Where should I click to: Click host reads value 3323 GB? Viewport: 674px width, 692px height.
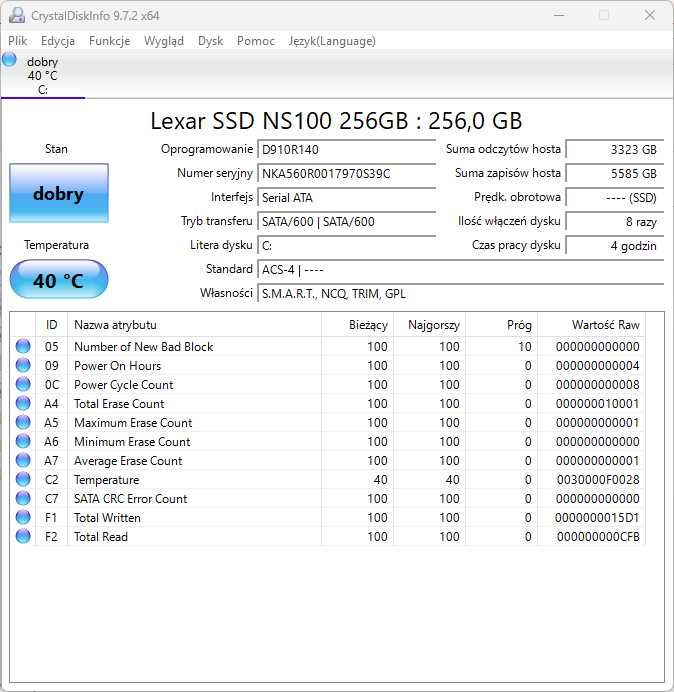coord(614,150)
